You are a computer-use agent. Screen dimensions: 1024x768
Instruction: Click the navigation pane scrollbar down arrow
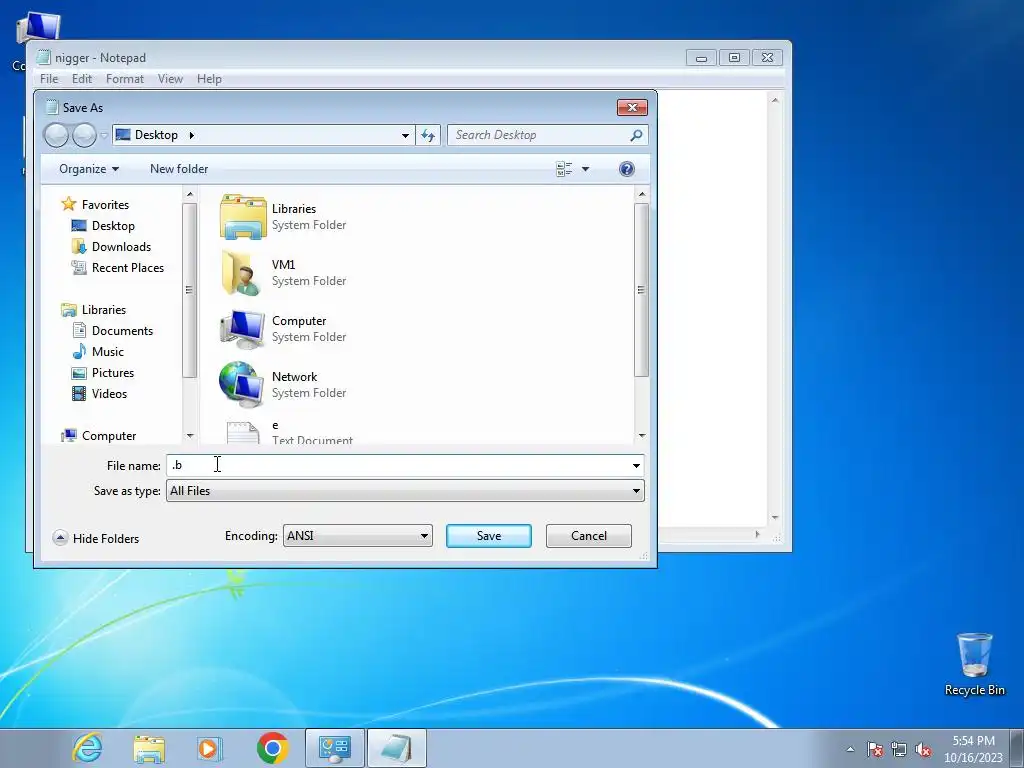[x=189, y=436]
